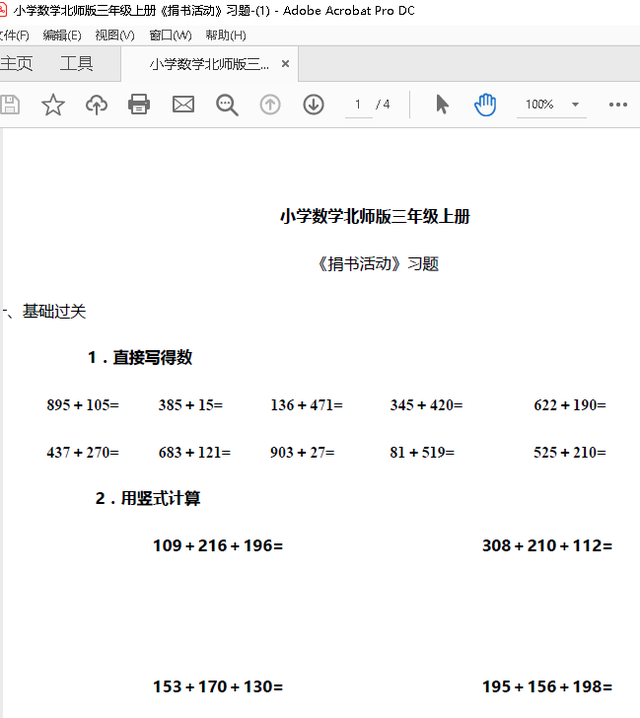The height and width of the screenshot is (718, 640).
Task: Send file by email envelope icon
Action: point(183,104)
